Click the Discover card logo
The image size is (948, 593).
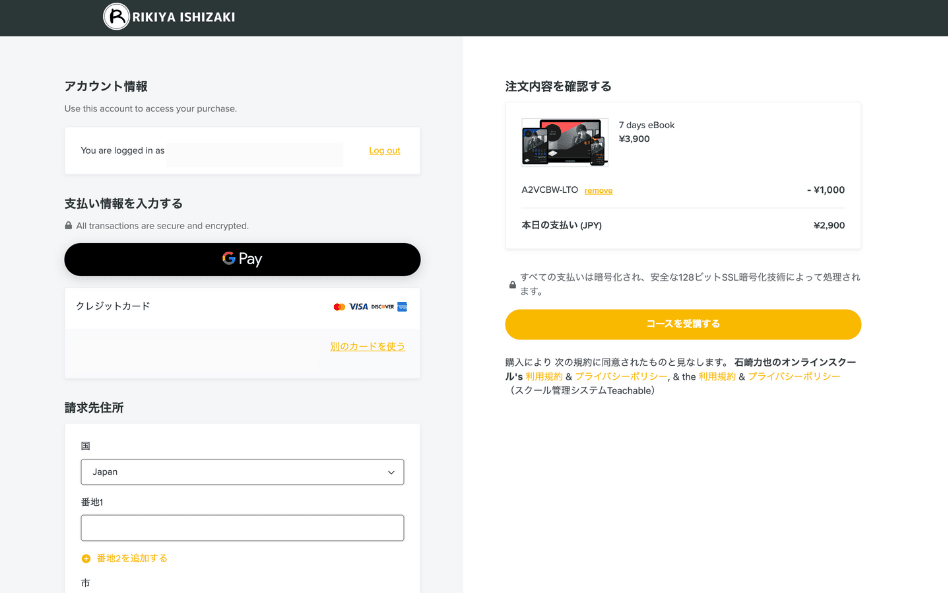(x=382, y=307)
